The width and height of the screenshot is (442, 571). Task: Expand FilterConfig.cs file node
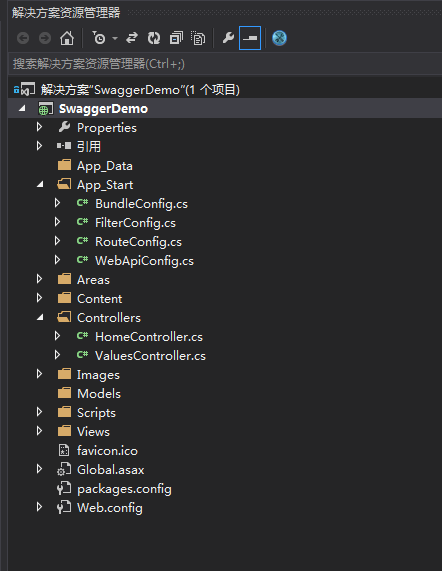tap(58, 222)
